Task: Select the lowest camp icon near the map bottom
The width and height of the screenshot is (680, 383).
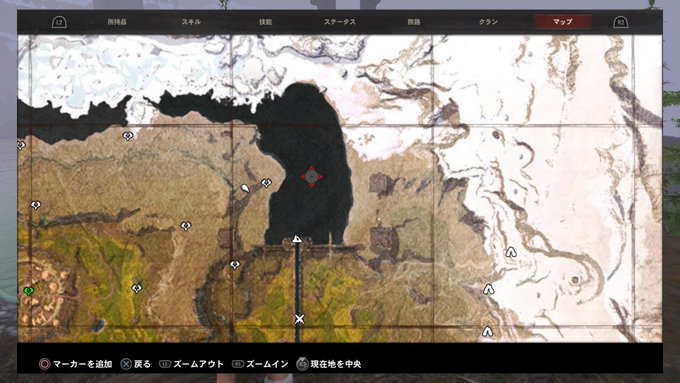Action: click(488, 332)
